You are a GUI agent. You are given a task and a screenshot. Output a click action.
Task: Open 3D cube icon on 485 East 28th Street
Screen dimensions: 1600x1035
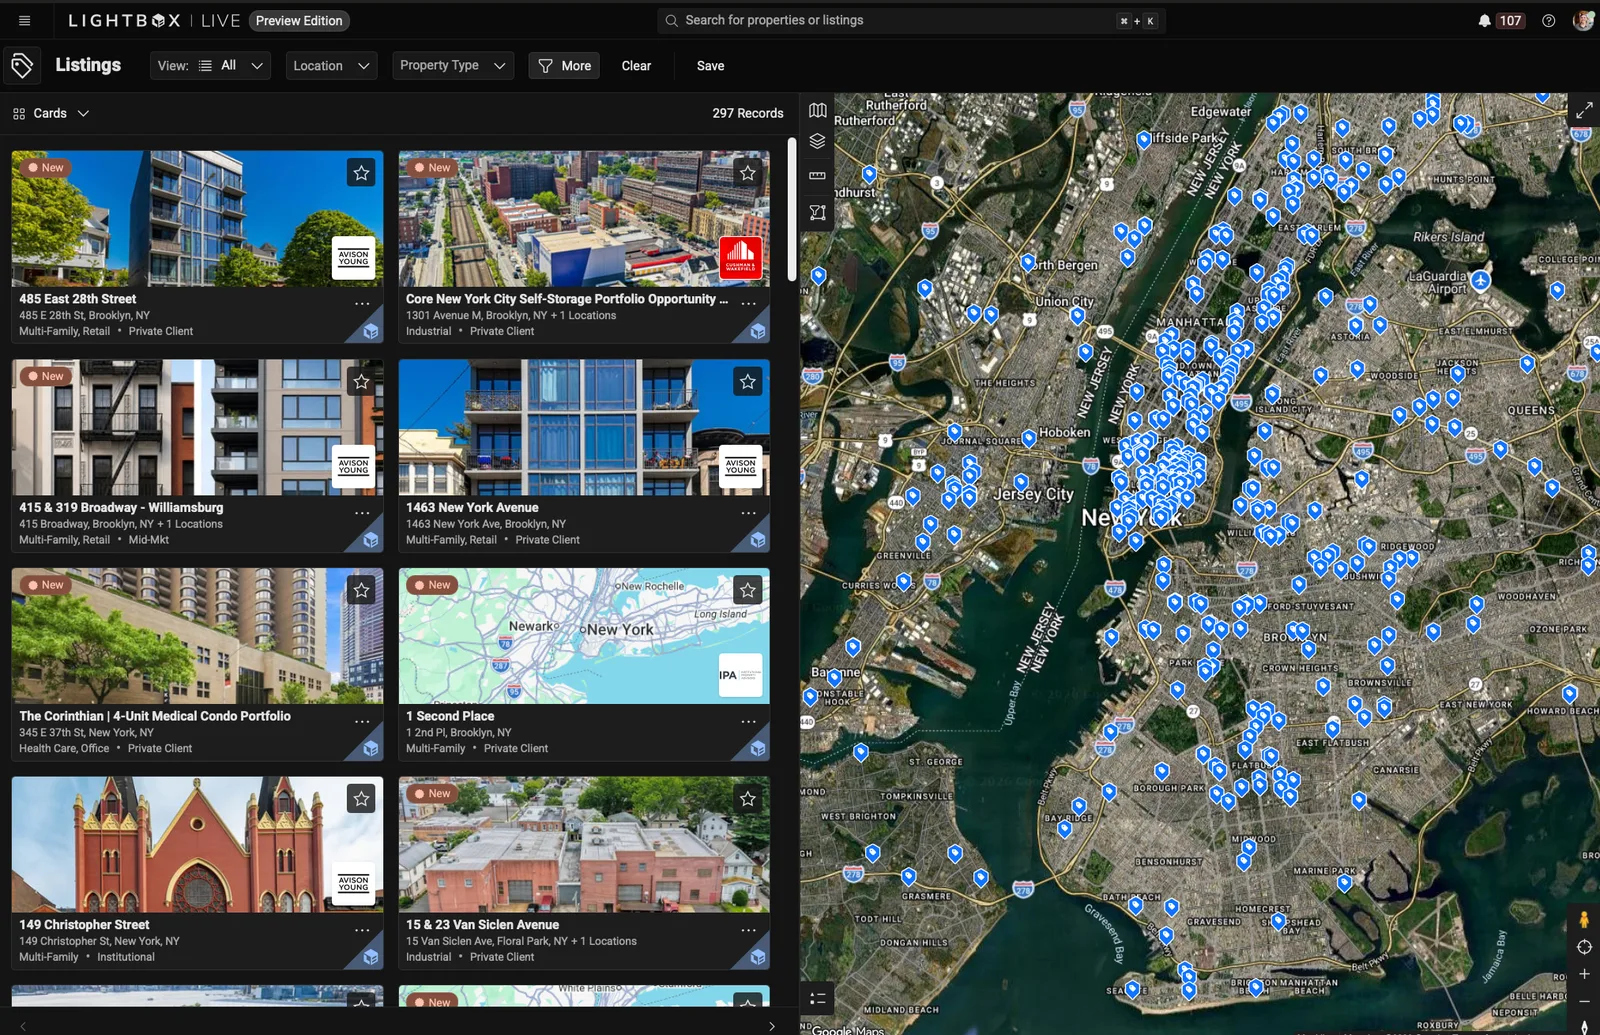point(370,331)
